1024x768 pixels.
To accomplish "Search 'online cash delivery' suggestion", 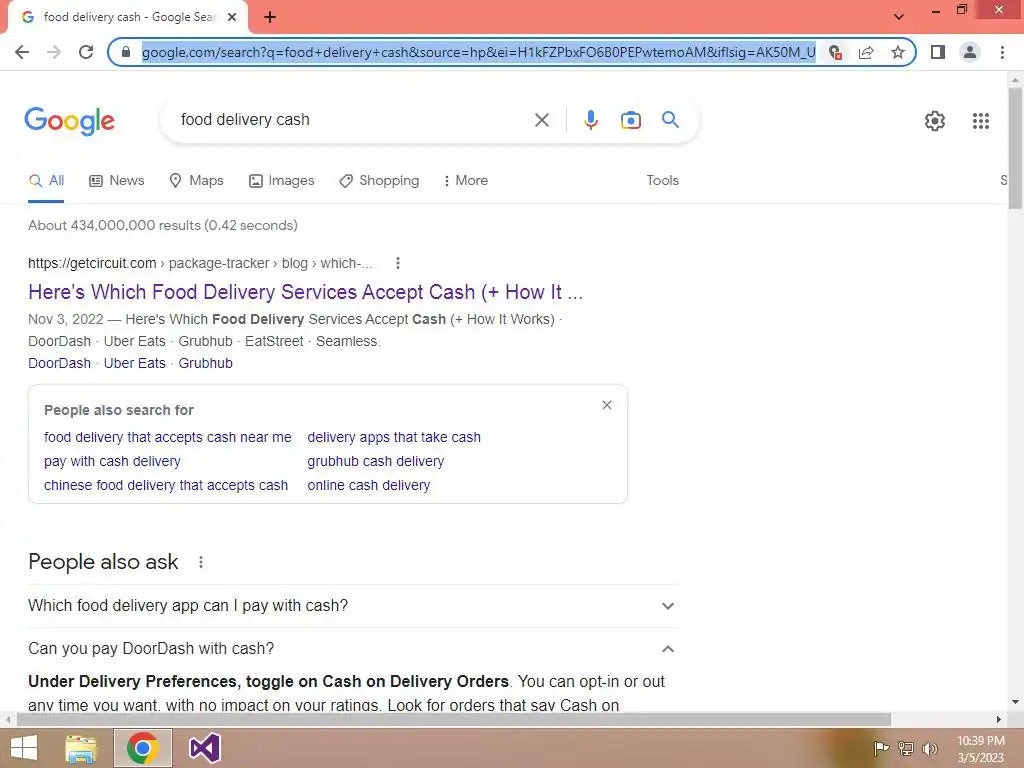I will 368,486.
